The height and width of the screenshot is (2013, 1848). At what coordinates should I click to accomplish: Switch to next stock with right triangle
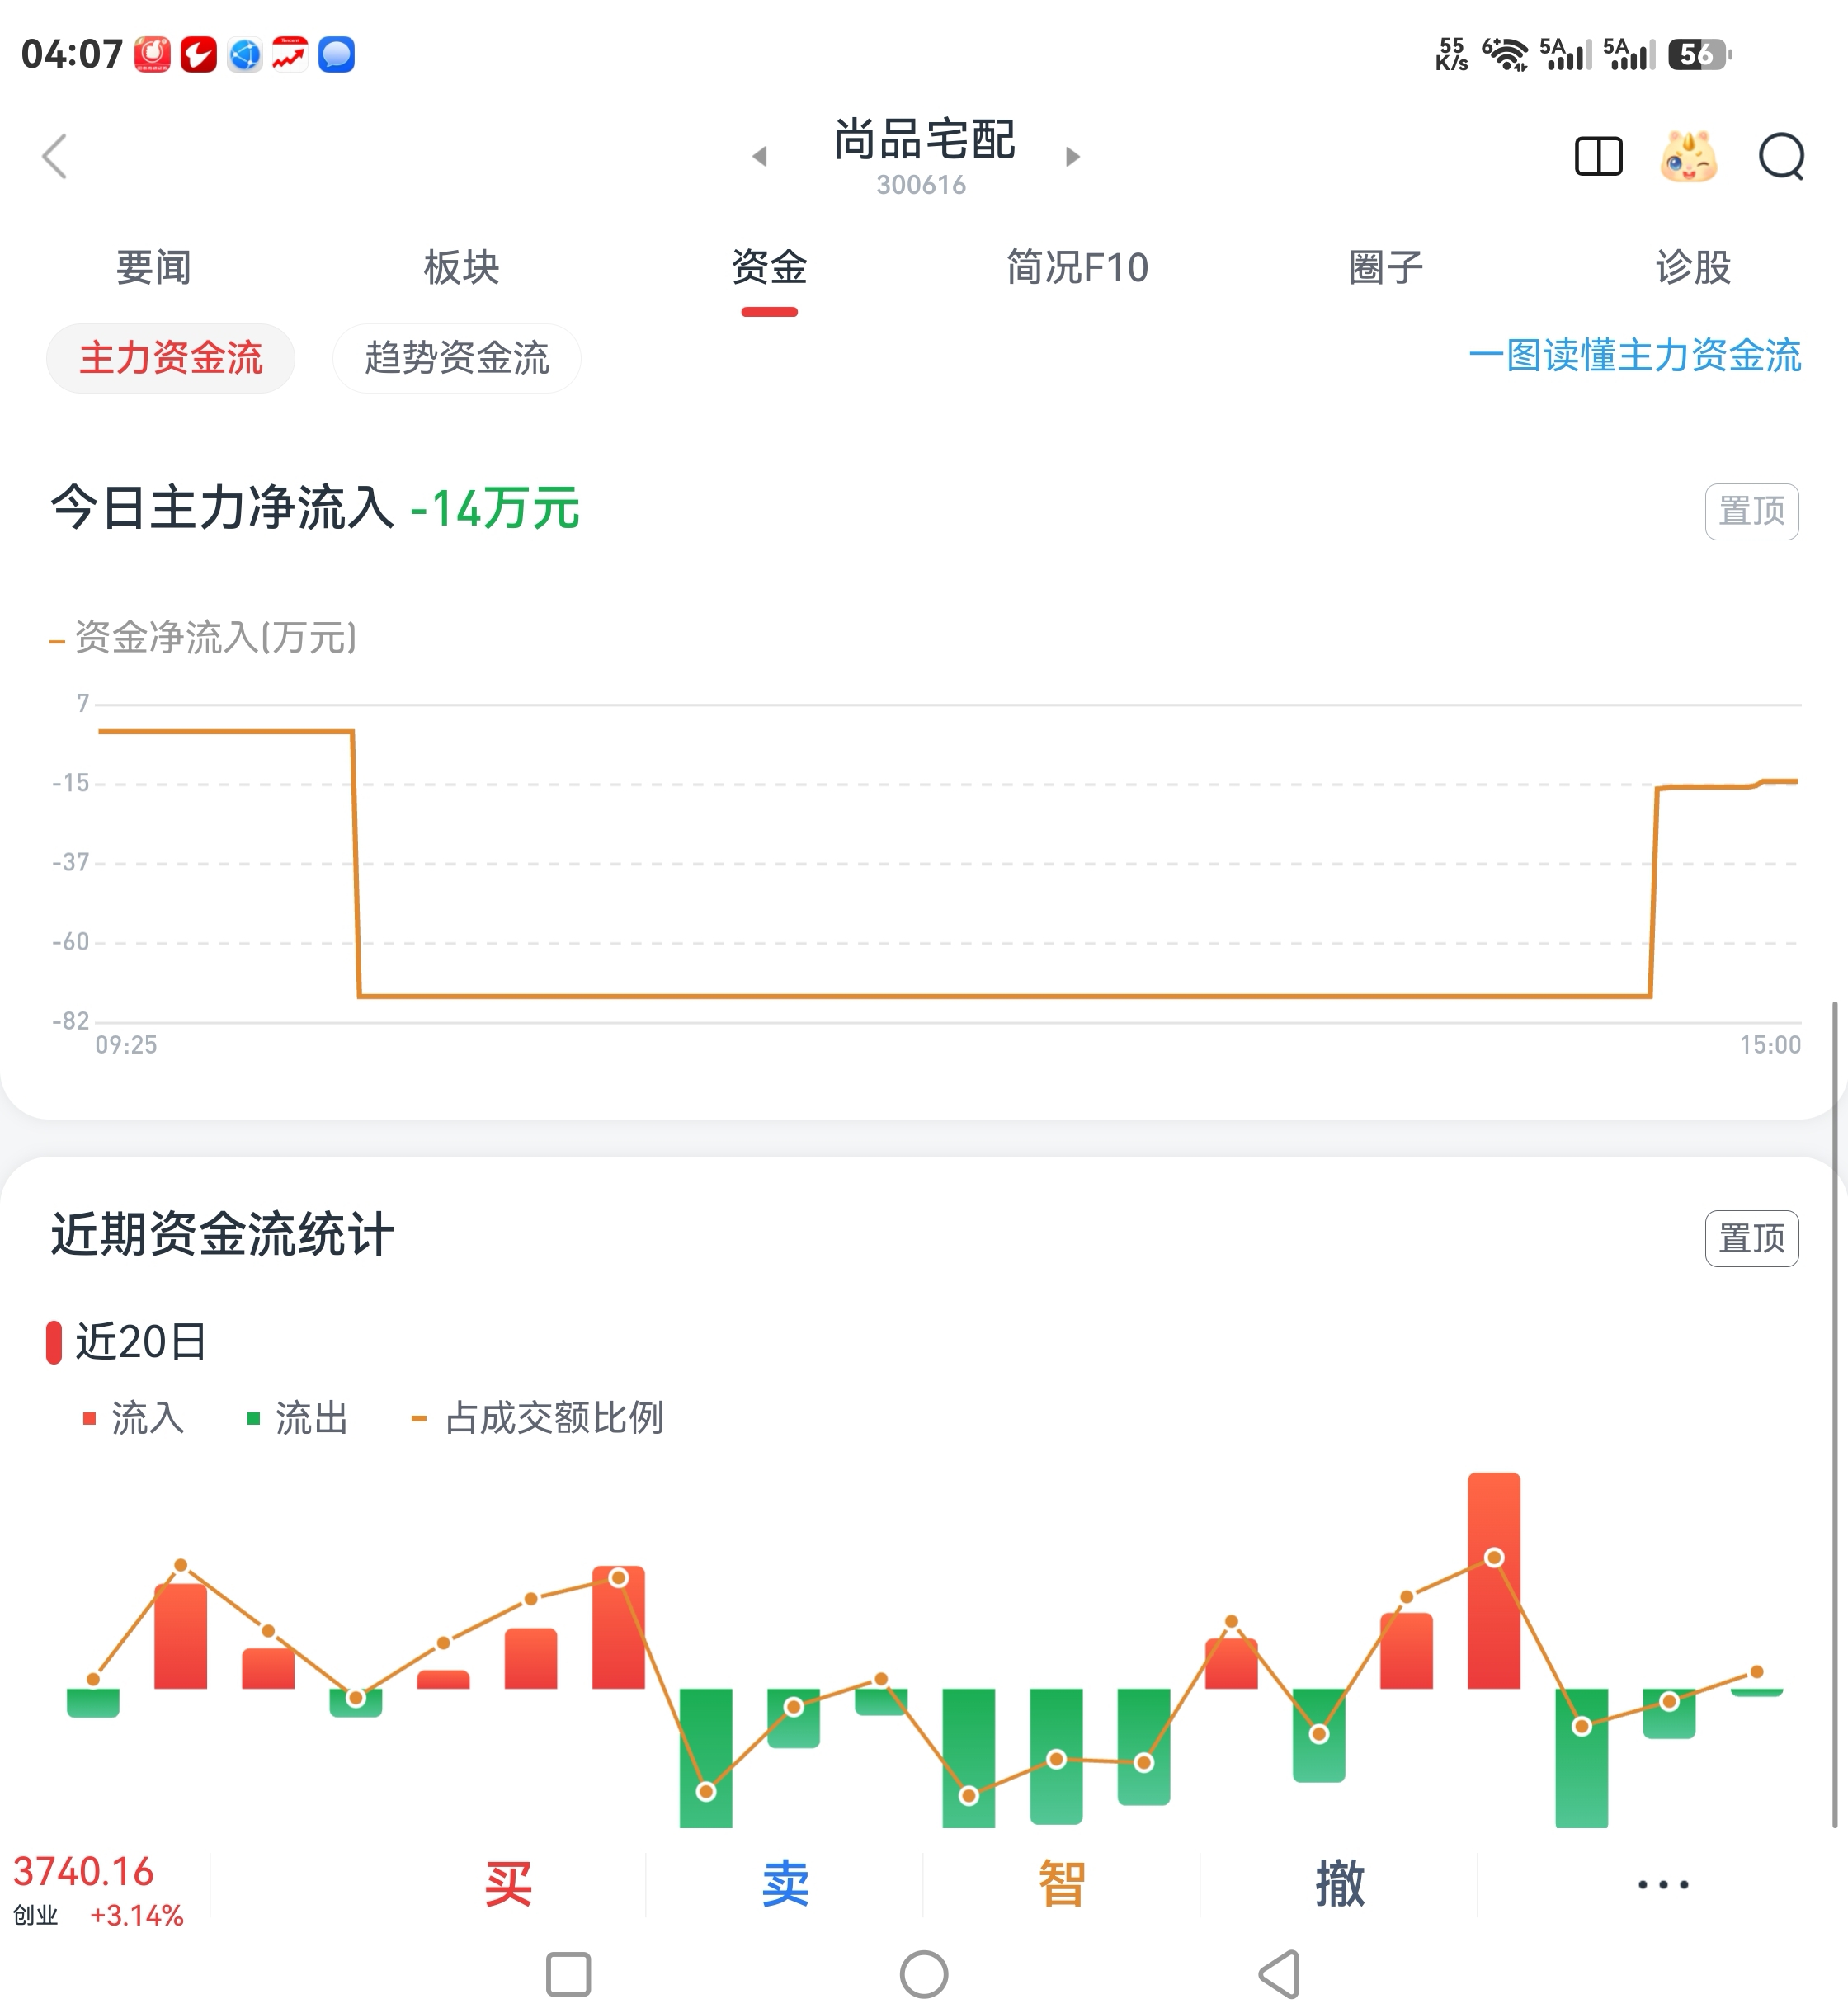[1072, 156]
